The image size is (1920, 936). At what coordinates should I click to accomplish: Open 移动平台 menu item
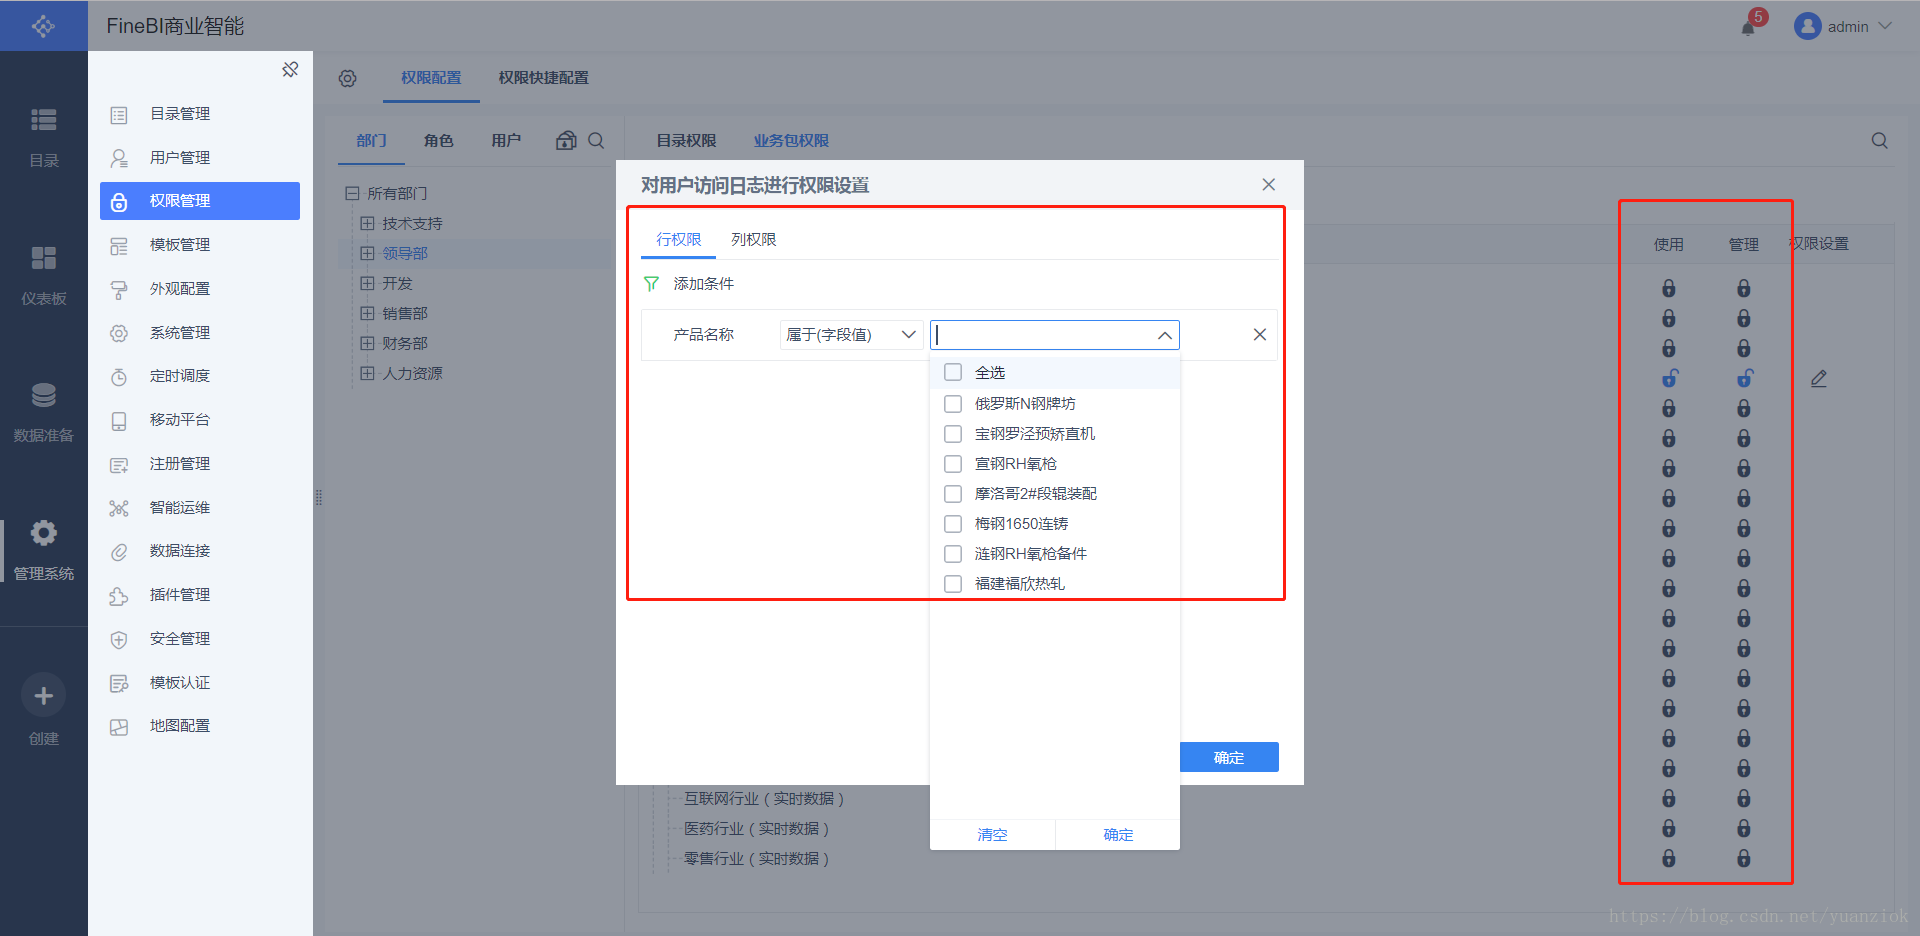click(x=200, y=420)
